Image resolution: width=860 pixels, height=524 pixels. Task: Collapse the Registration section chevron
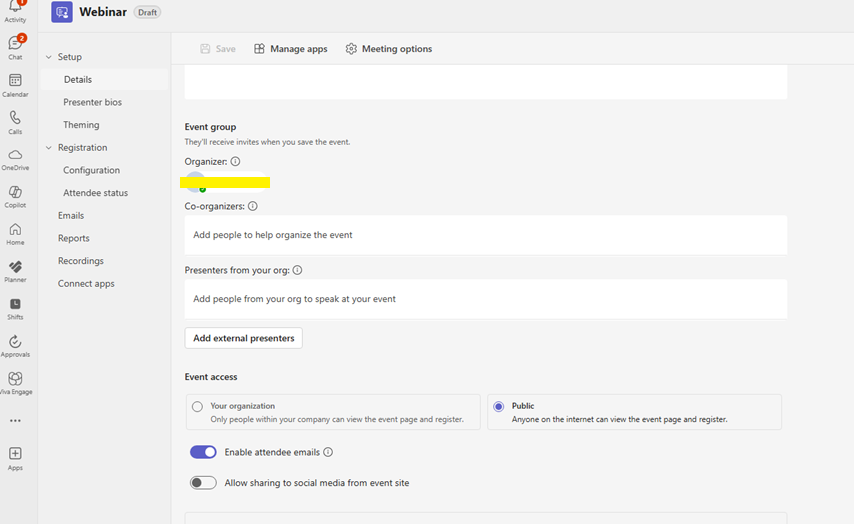tap(49, 148)
